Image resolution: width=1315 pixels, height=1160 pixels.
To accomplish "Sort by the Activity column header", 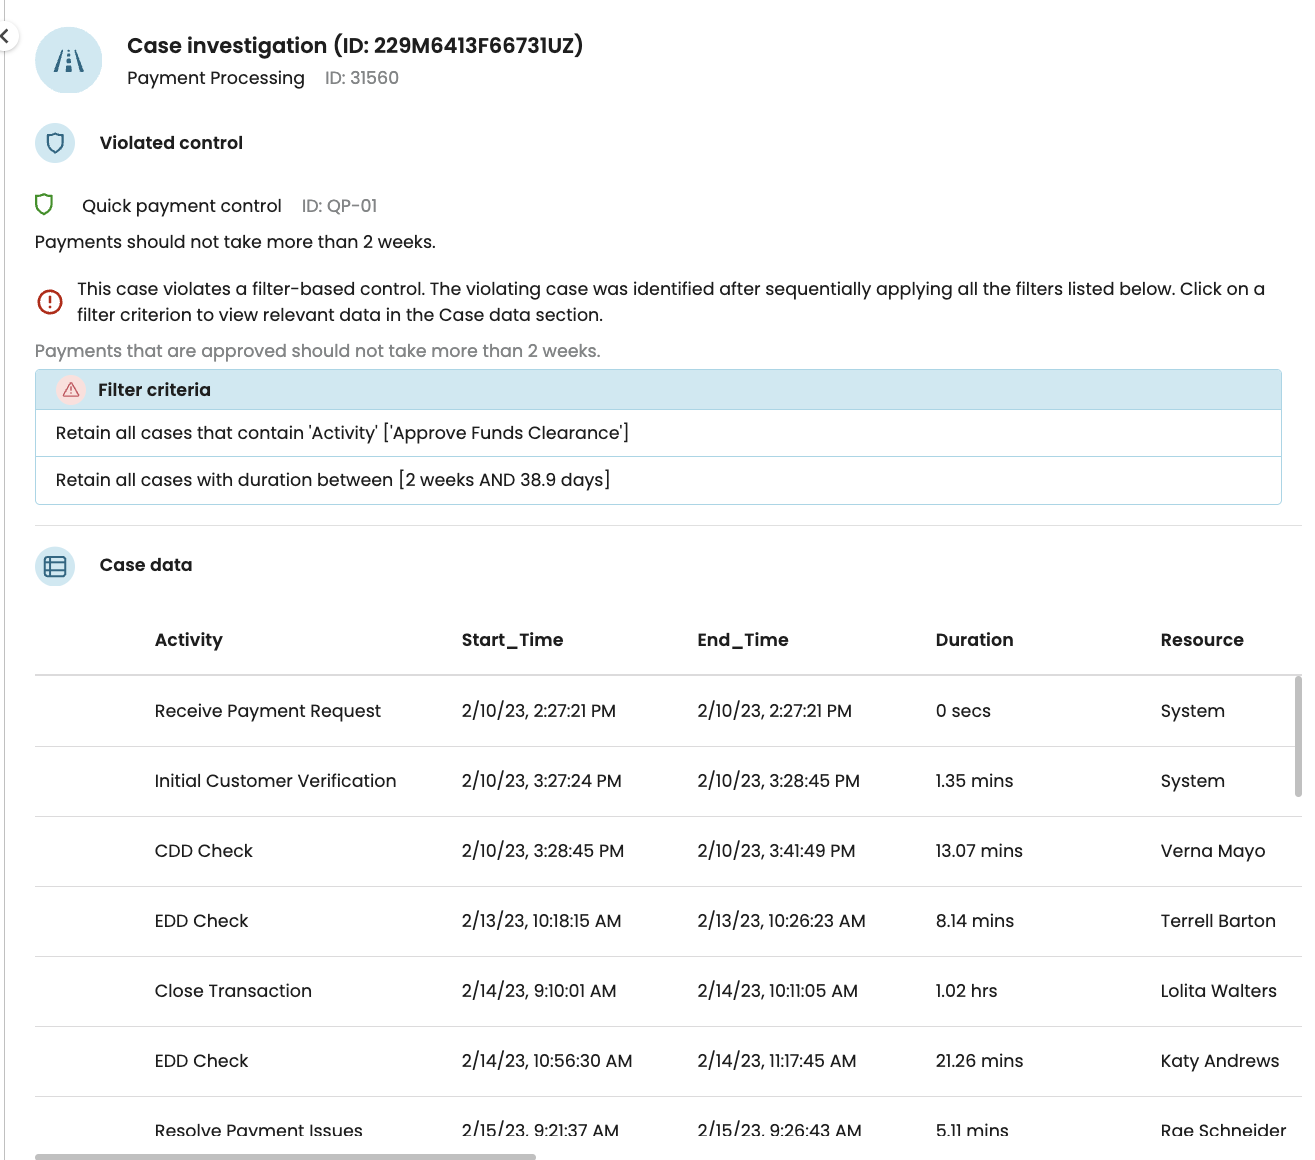I will point(189,640).
